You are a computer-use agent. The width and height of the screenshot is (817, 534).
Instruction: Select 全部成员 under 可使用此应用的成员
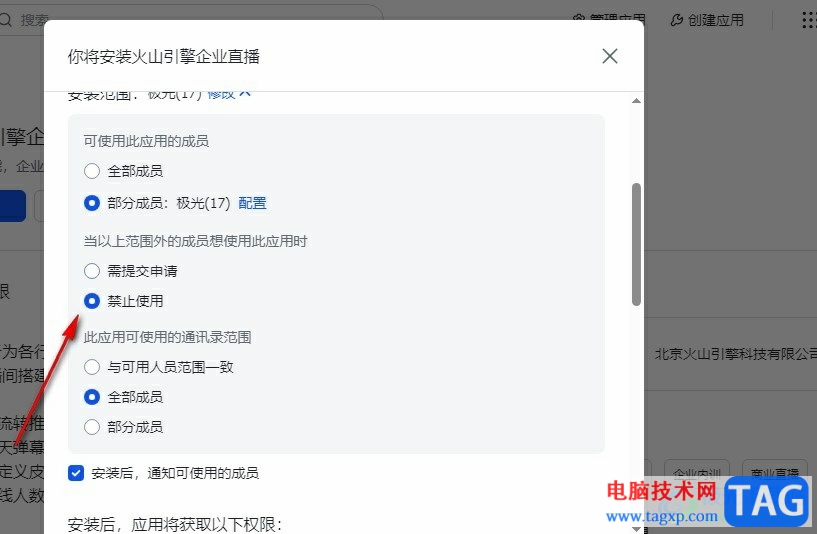pyautogui.click(x=92, y=171)
